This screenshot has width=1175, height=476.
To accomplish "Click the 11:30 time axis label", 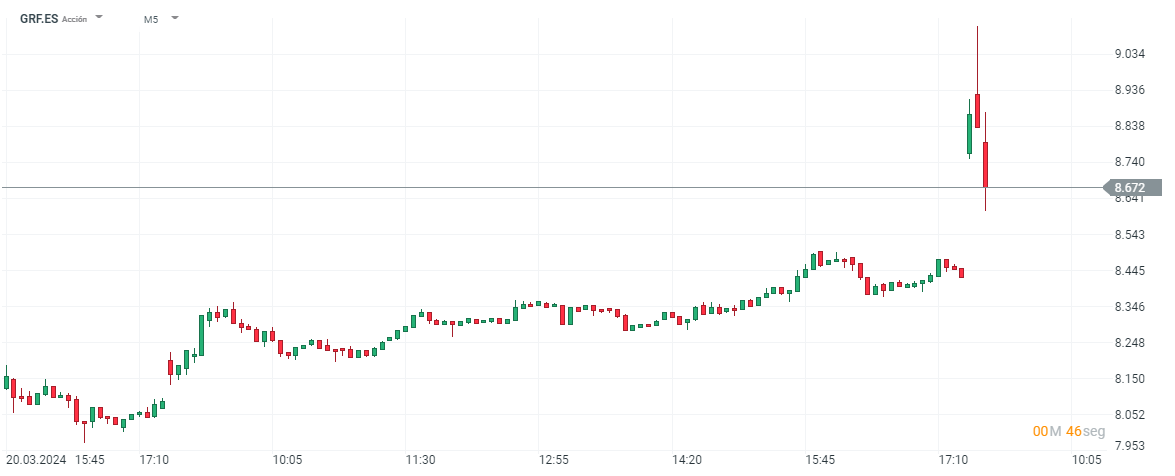I will click(x=420, y=460).
